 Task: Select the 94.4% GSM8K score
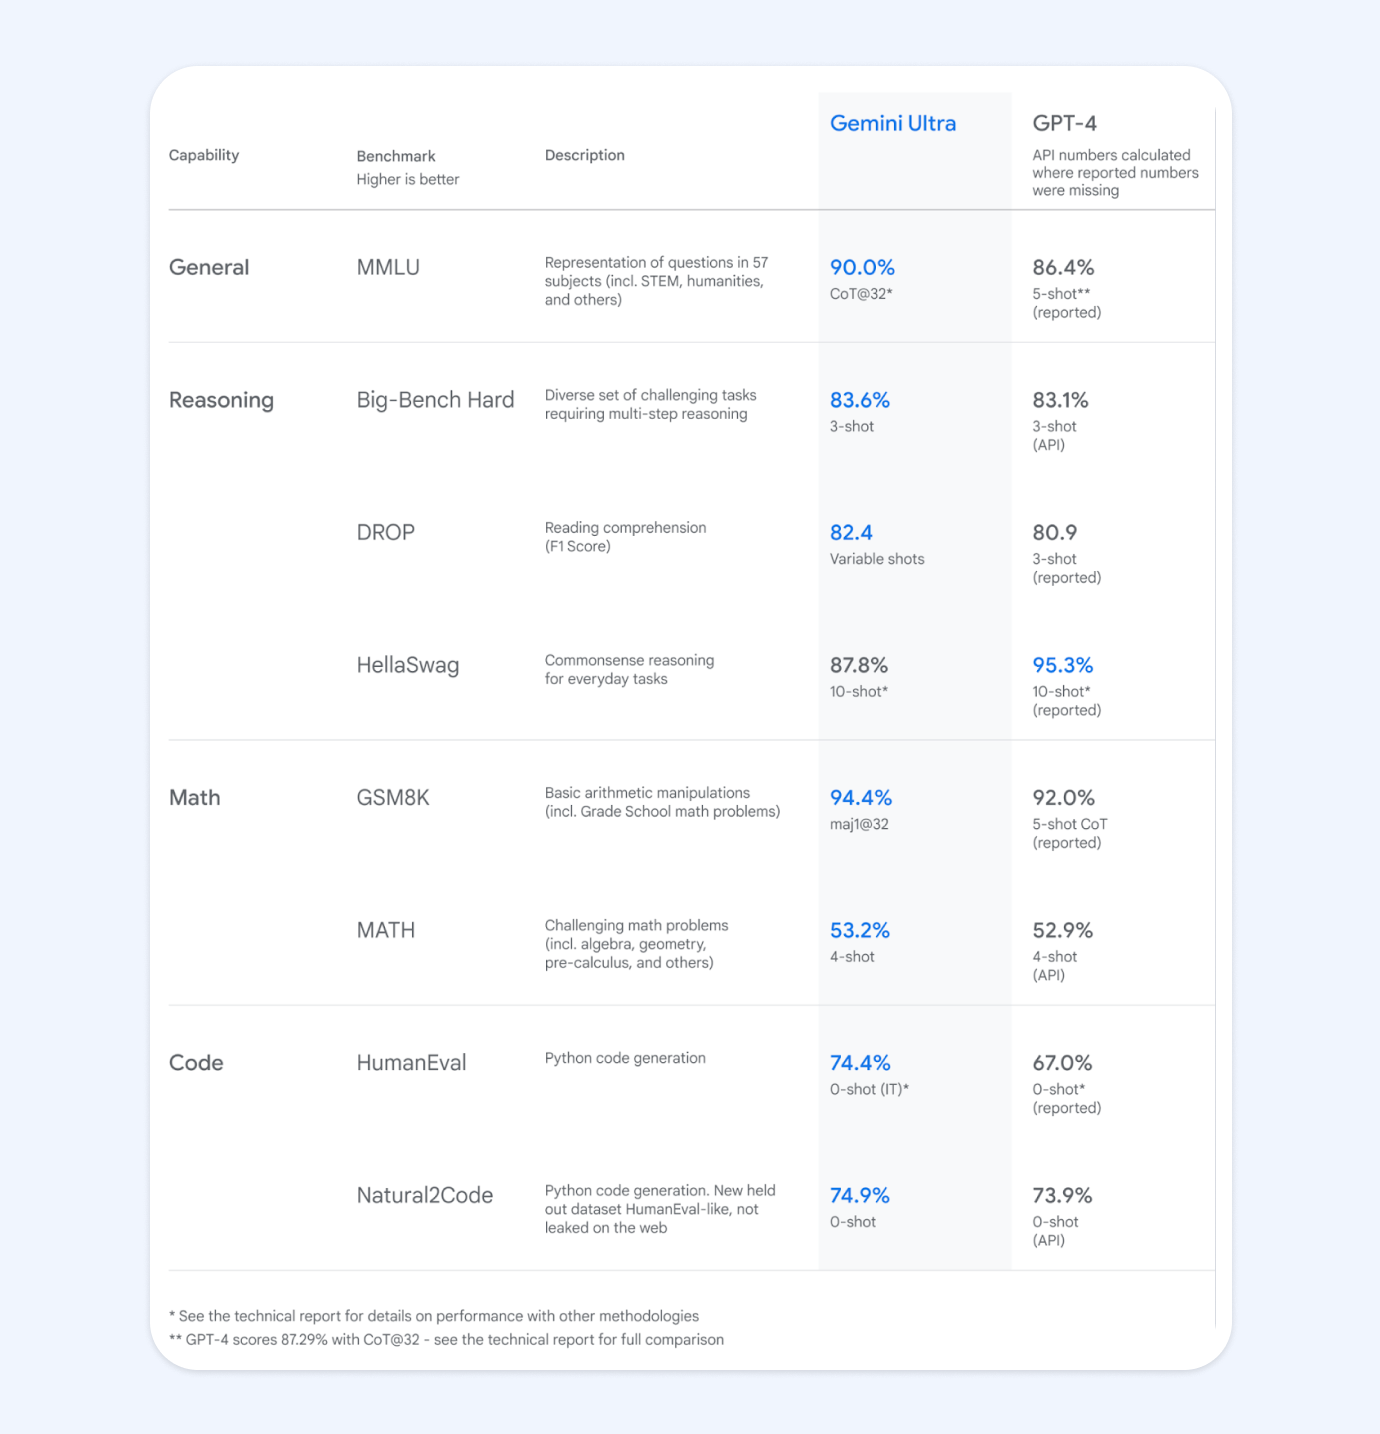coord(860,797)
